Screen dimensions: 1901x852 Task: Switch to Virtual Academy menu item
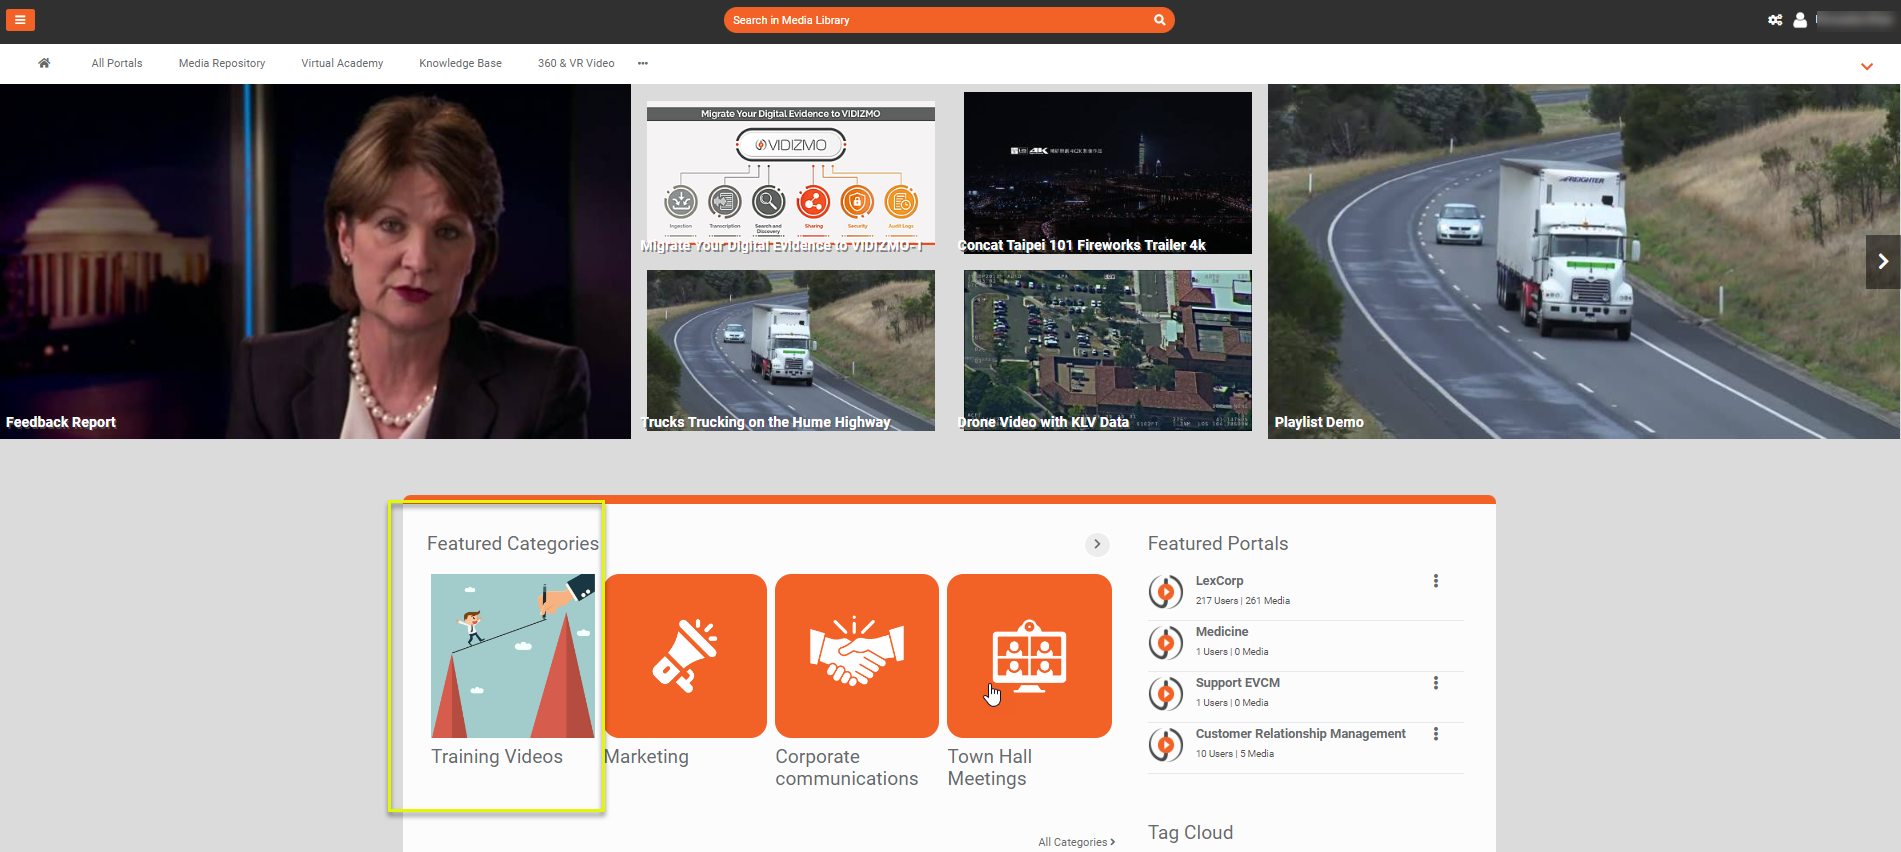click(342, 63)
